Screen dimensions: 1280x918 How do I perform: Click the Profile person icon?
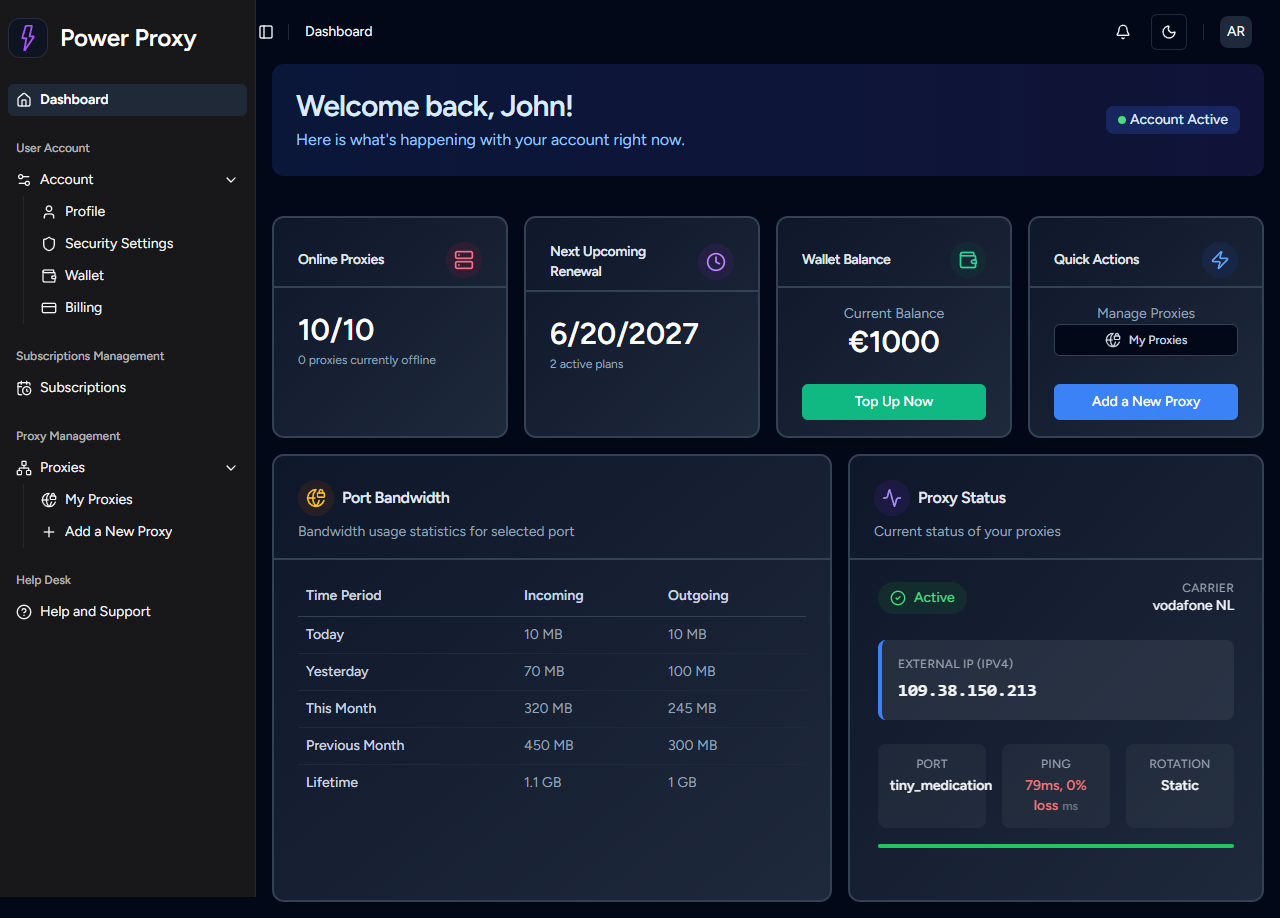pos(49,212)
